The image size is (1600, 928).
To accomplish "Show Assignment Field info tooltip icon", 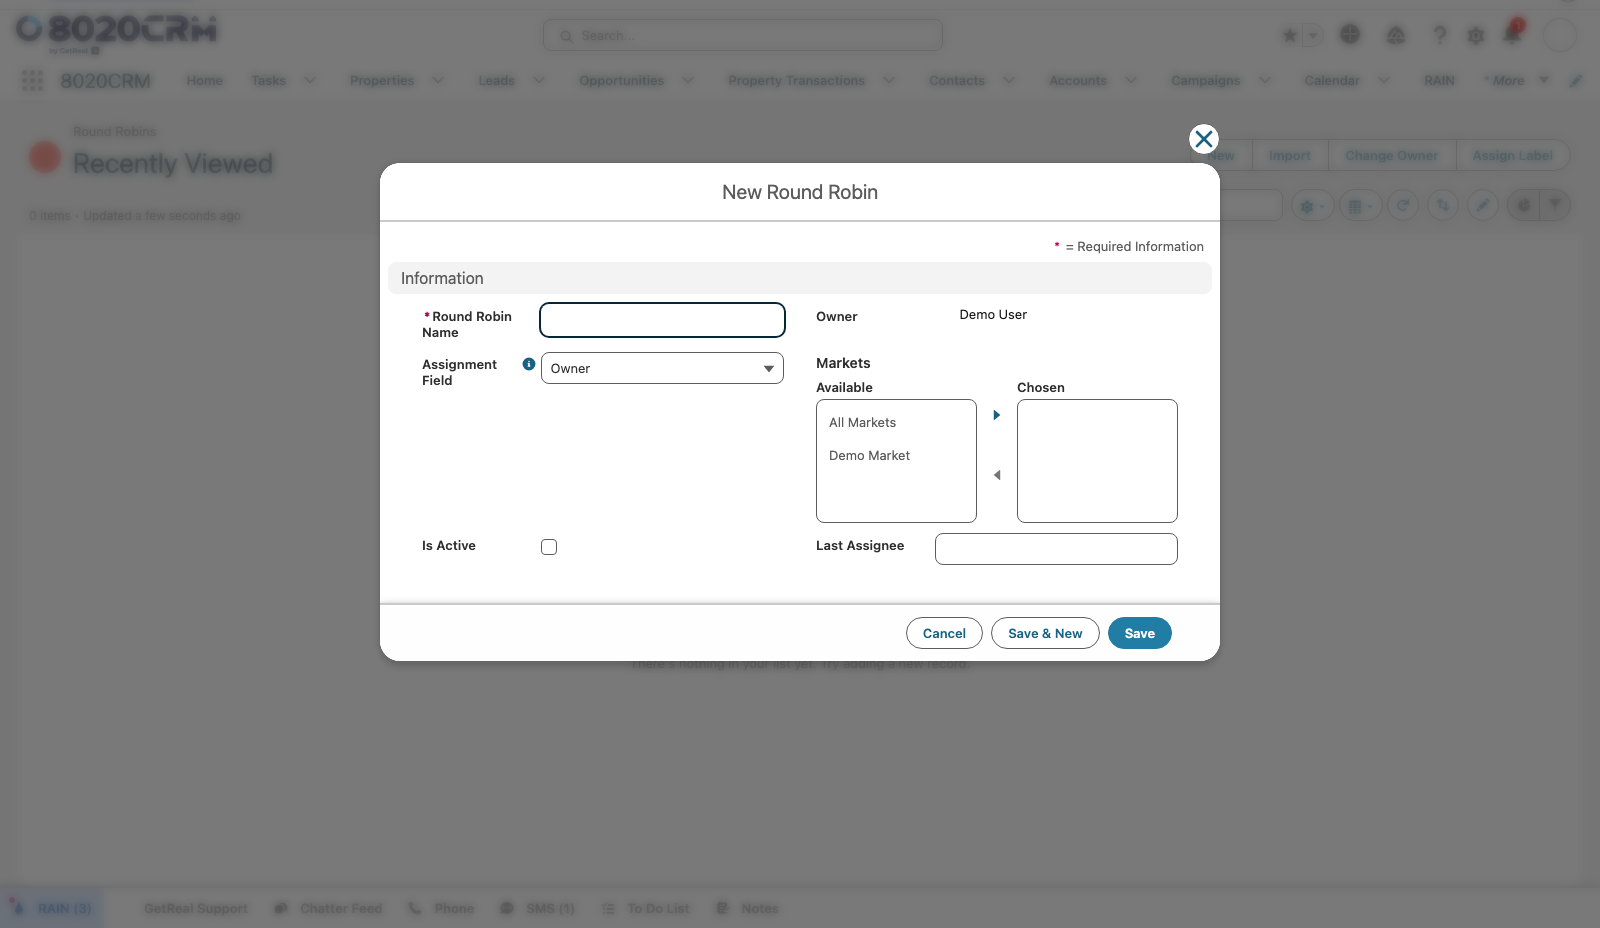I will click(529, 364).
